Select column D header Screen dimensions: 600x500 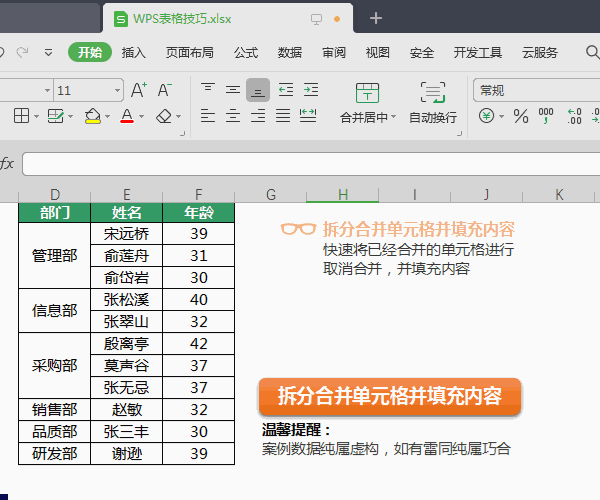coord(55,195)
